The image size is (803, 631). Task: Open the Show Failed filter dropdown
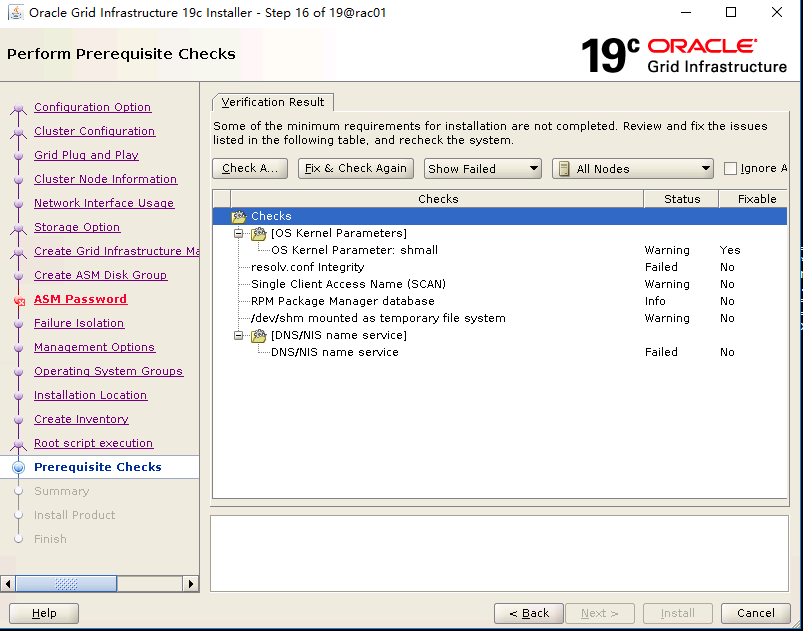click(x=482, y=169)
